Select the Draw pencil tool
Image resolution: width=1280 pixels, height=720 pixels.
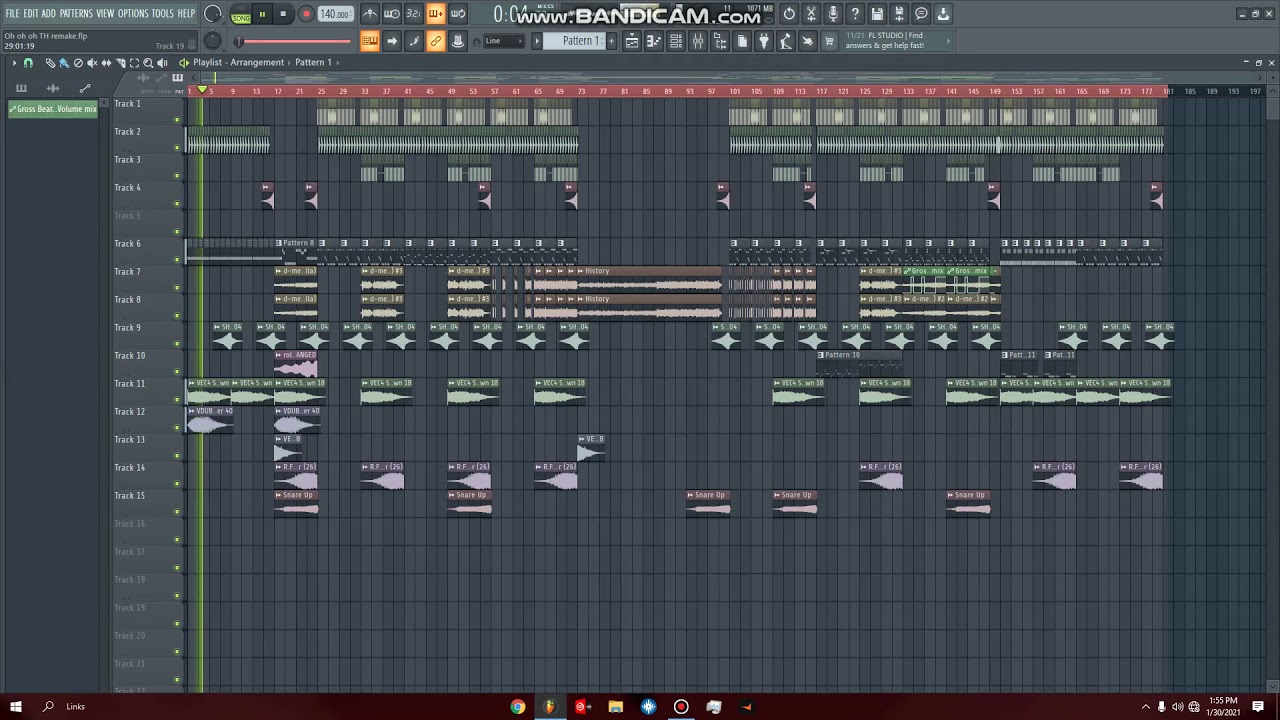pos(50,63)
